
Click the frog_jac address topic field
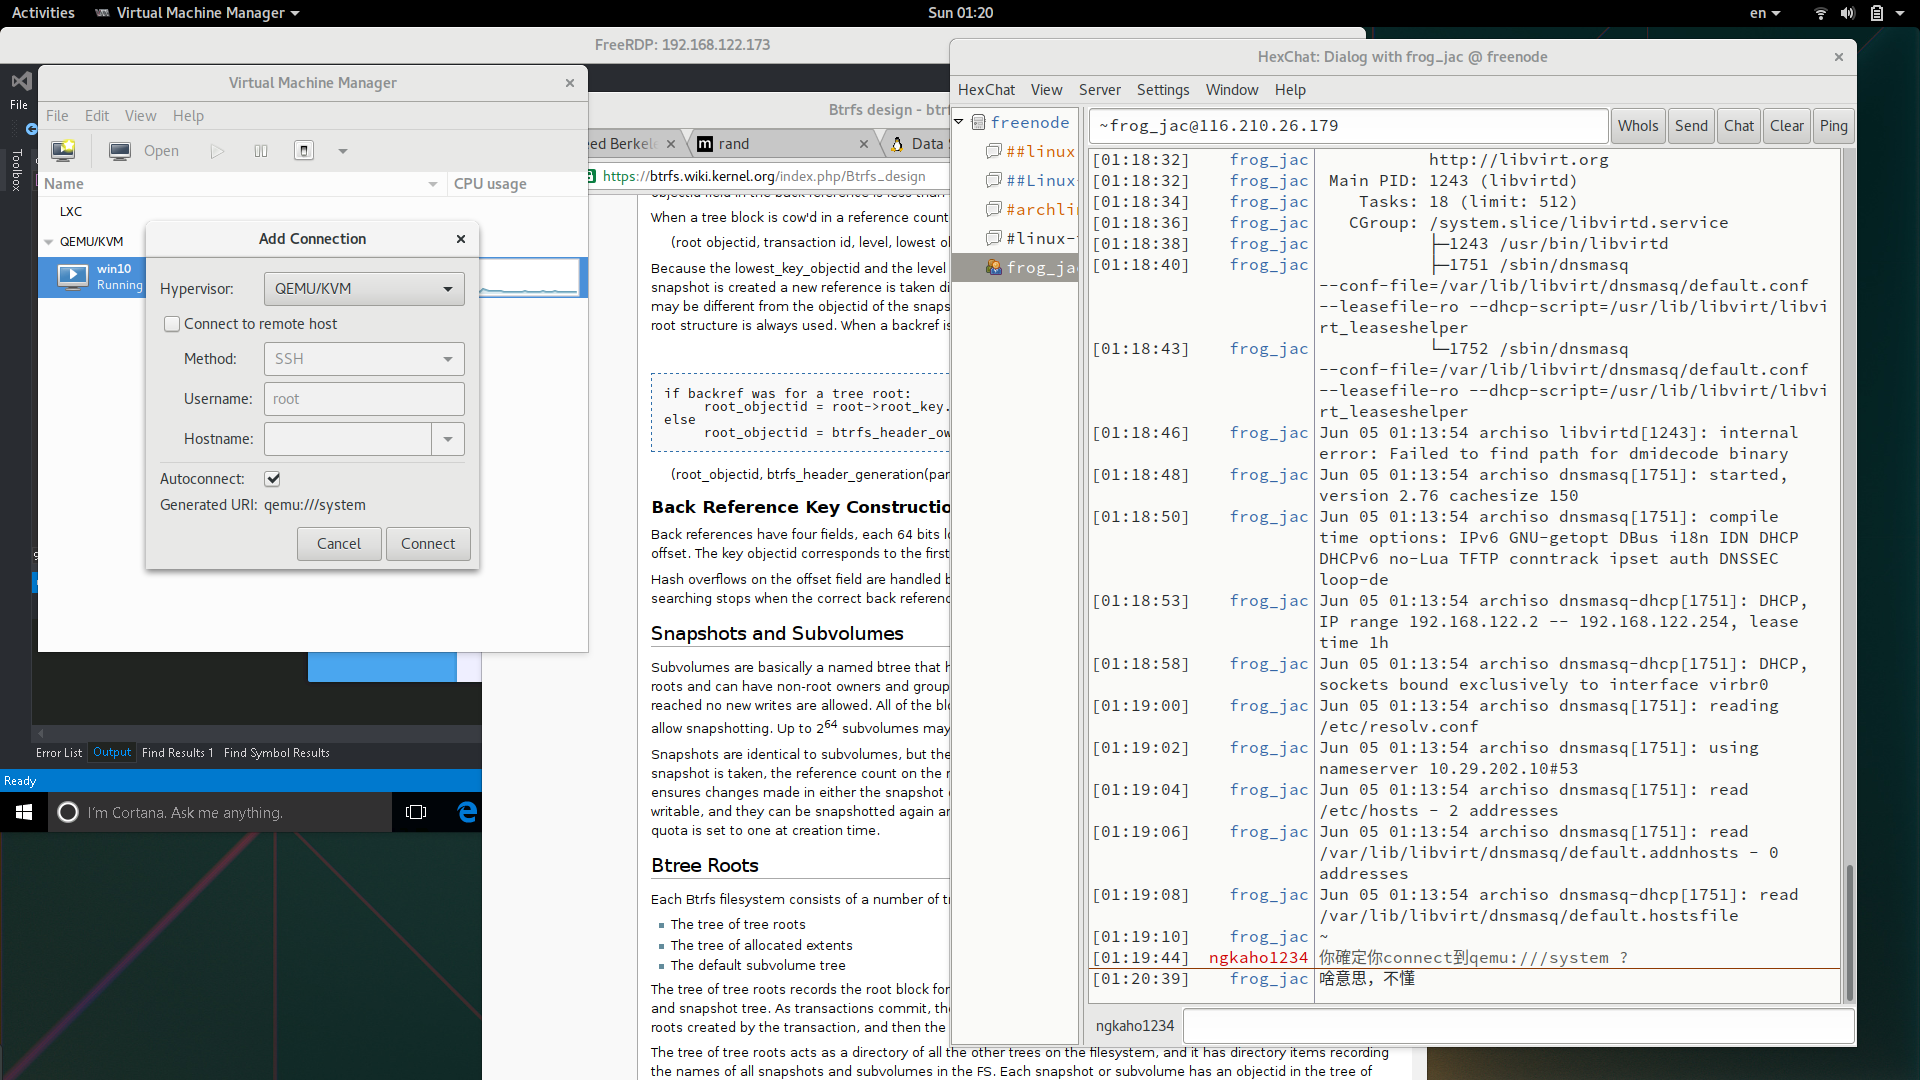point(1348,126)
